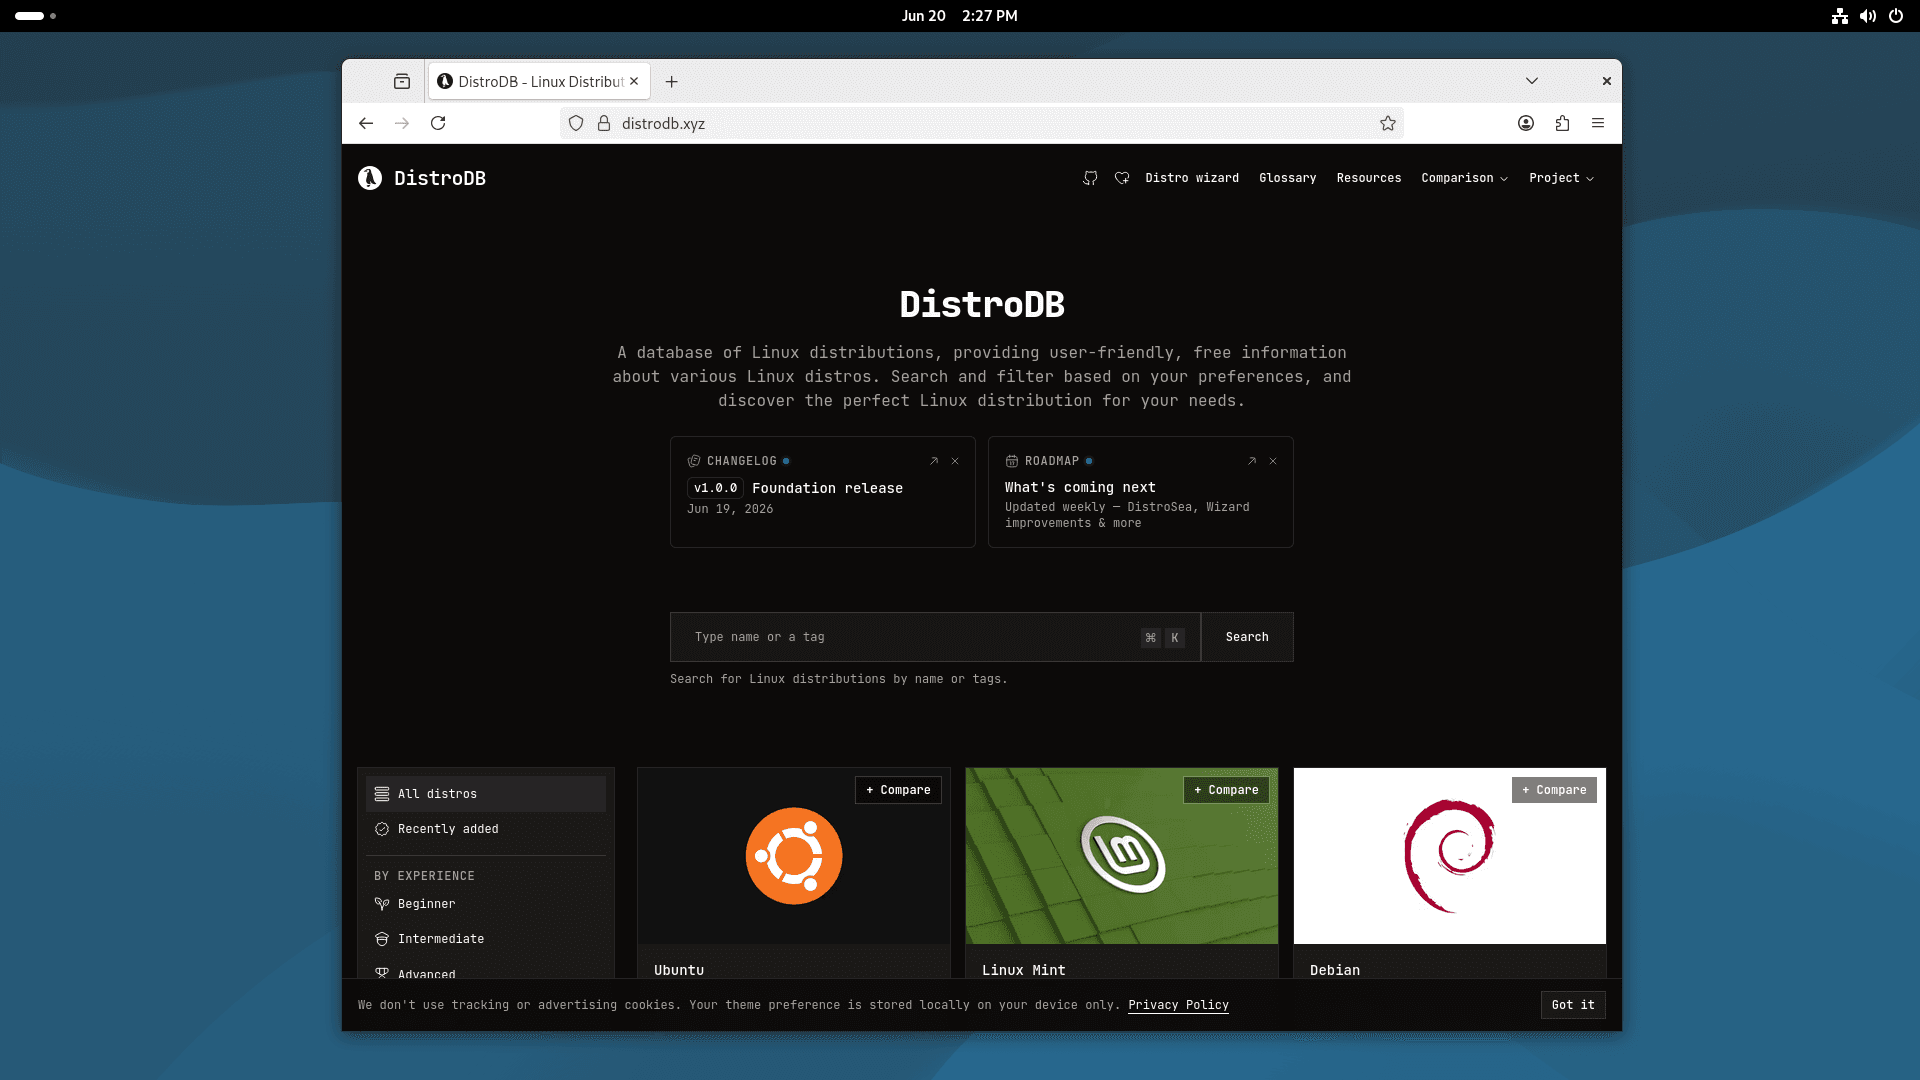The height and width of the screenshot is (1080, 1920).
Task: Open the GNOME Activities overview pill
Action: 36,16
